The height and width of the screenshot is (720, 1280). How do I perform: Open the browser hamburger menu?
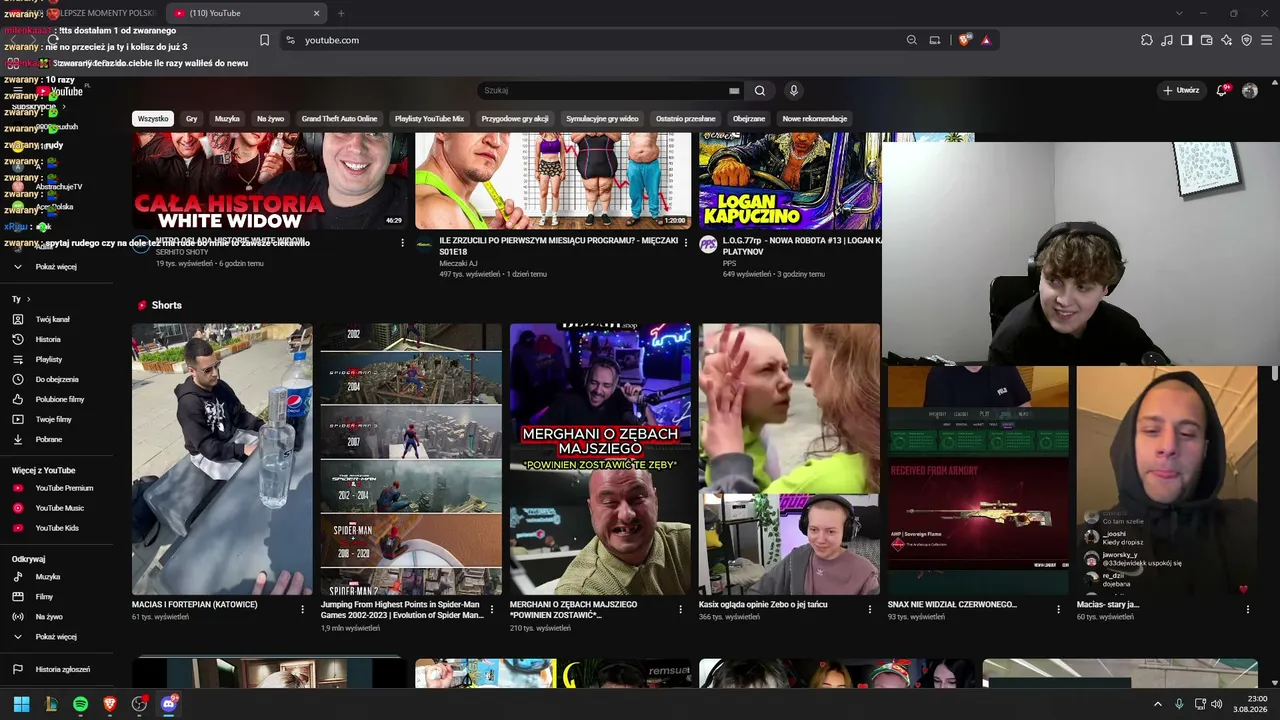coord(1267,40)
